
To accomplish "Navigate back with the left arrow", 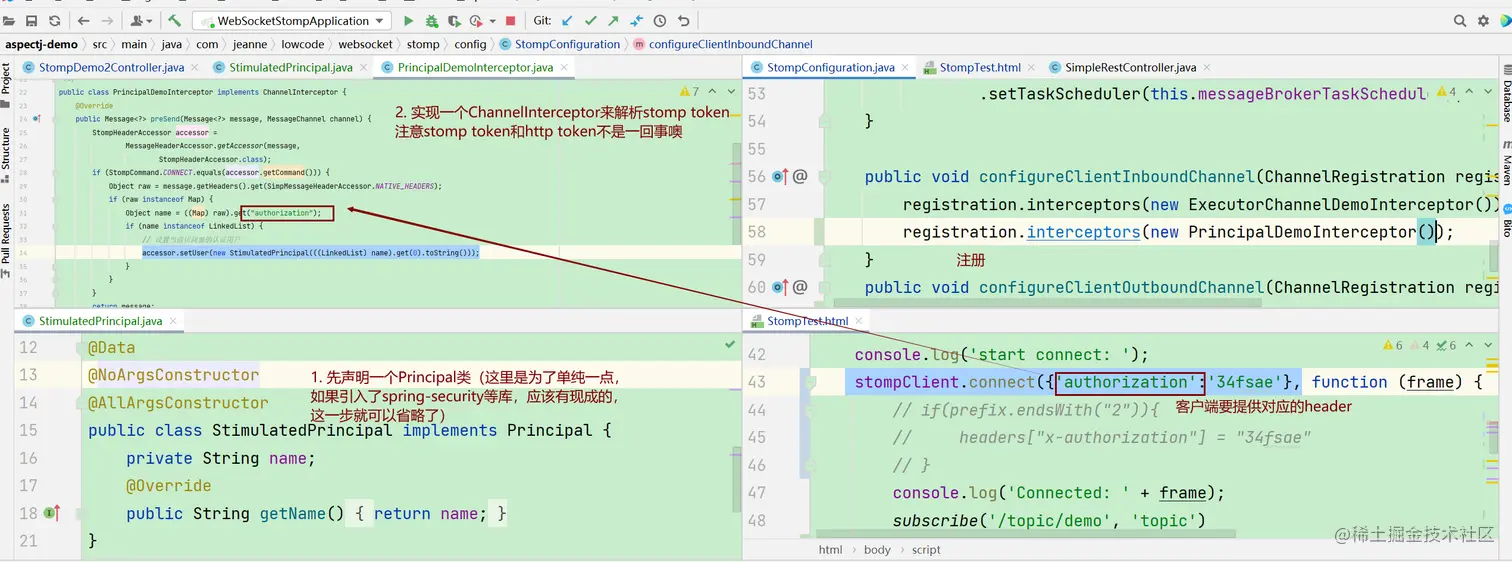I will coord(83,21).
